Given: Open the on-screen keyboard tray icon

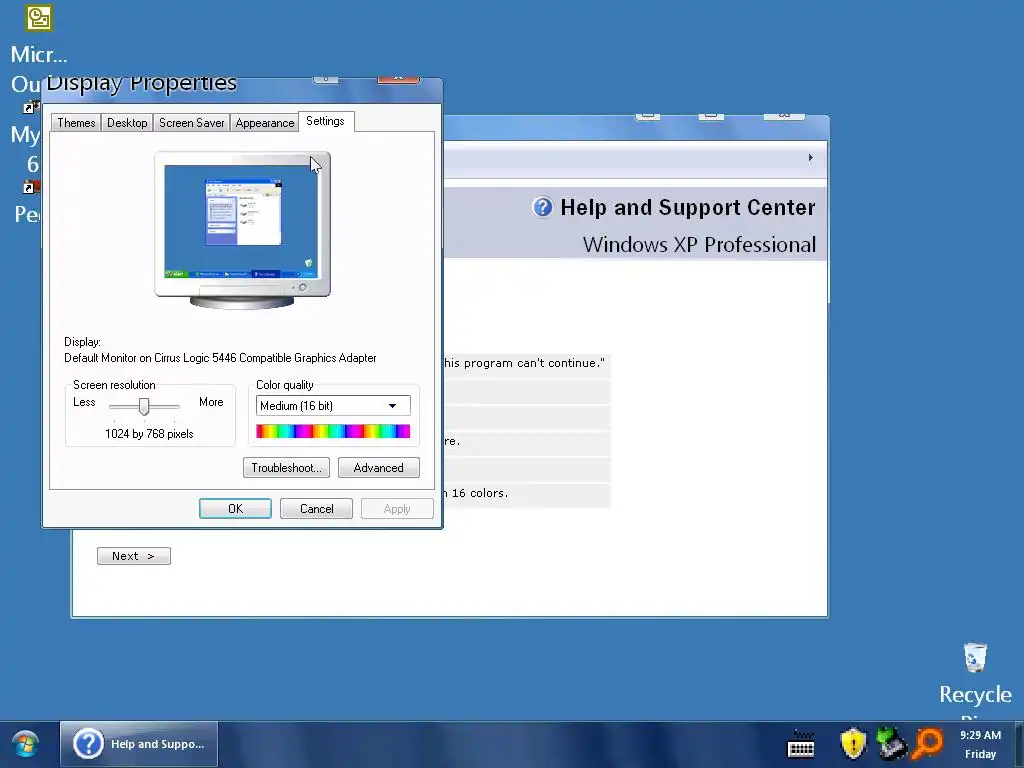Looking at the screenshot, I should [x=801, y=744].
